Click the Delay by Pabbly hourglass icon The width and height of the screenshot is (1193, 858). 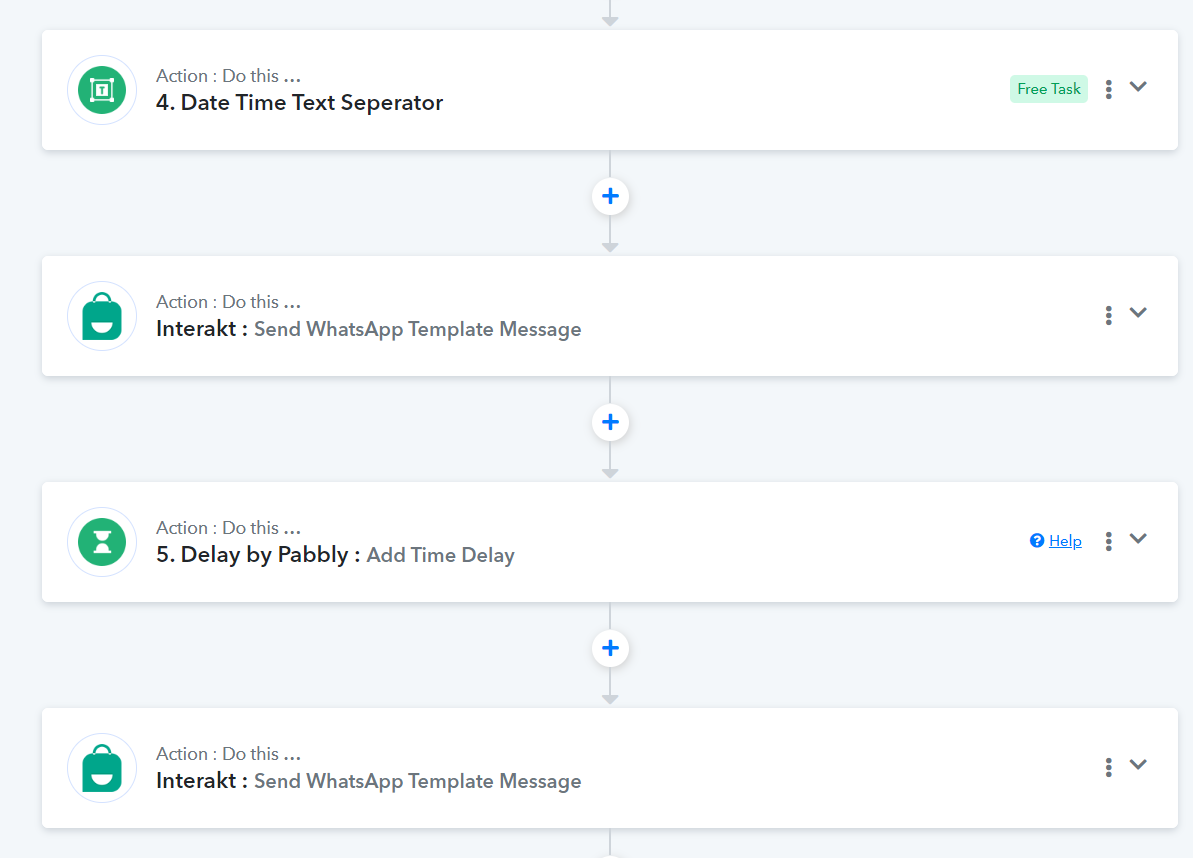point(102,542)
